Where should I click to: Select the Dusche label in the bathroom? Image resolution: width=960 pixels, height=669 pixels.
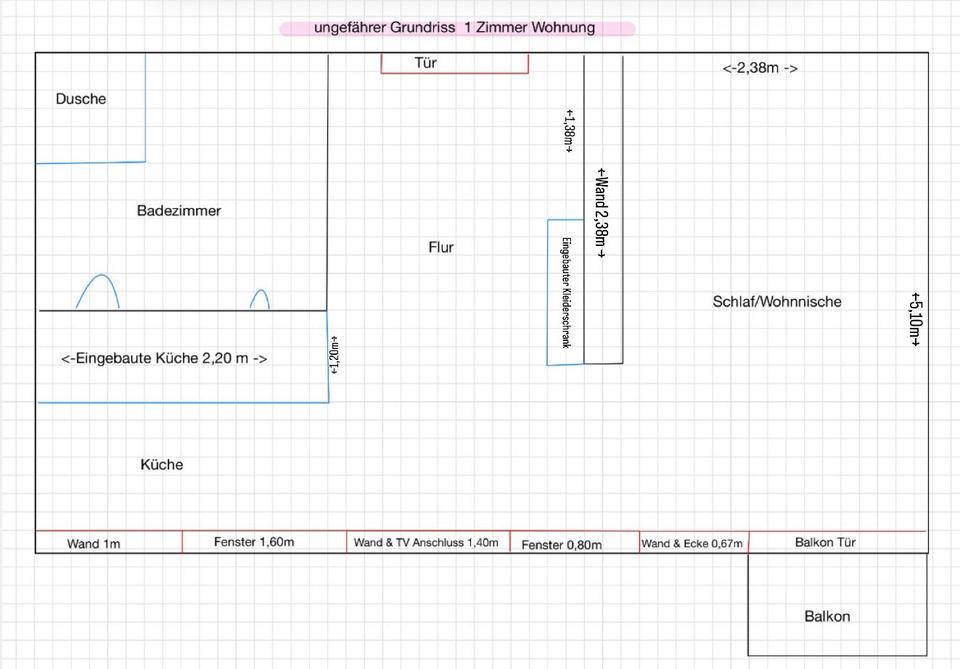[x=80, y=99]
